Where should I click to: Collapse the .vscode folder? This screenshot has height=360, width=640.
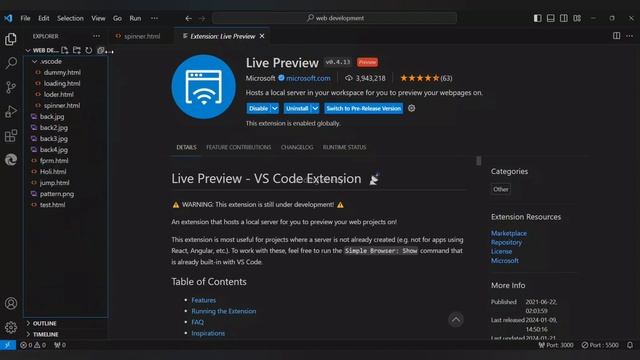34,61
